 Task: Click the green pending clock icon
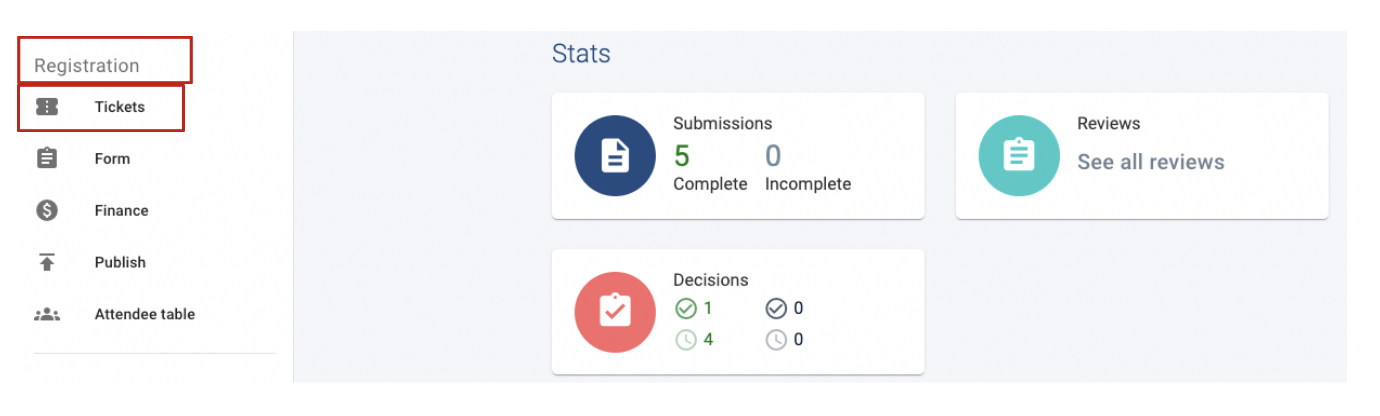(x=685, y=340)
